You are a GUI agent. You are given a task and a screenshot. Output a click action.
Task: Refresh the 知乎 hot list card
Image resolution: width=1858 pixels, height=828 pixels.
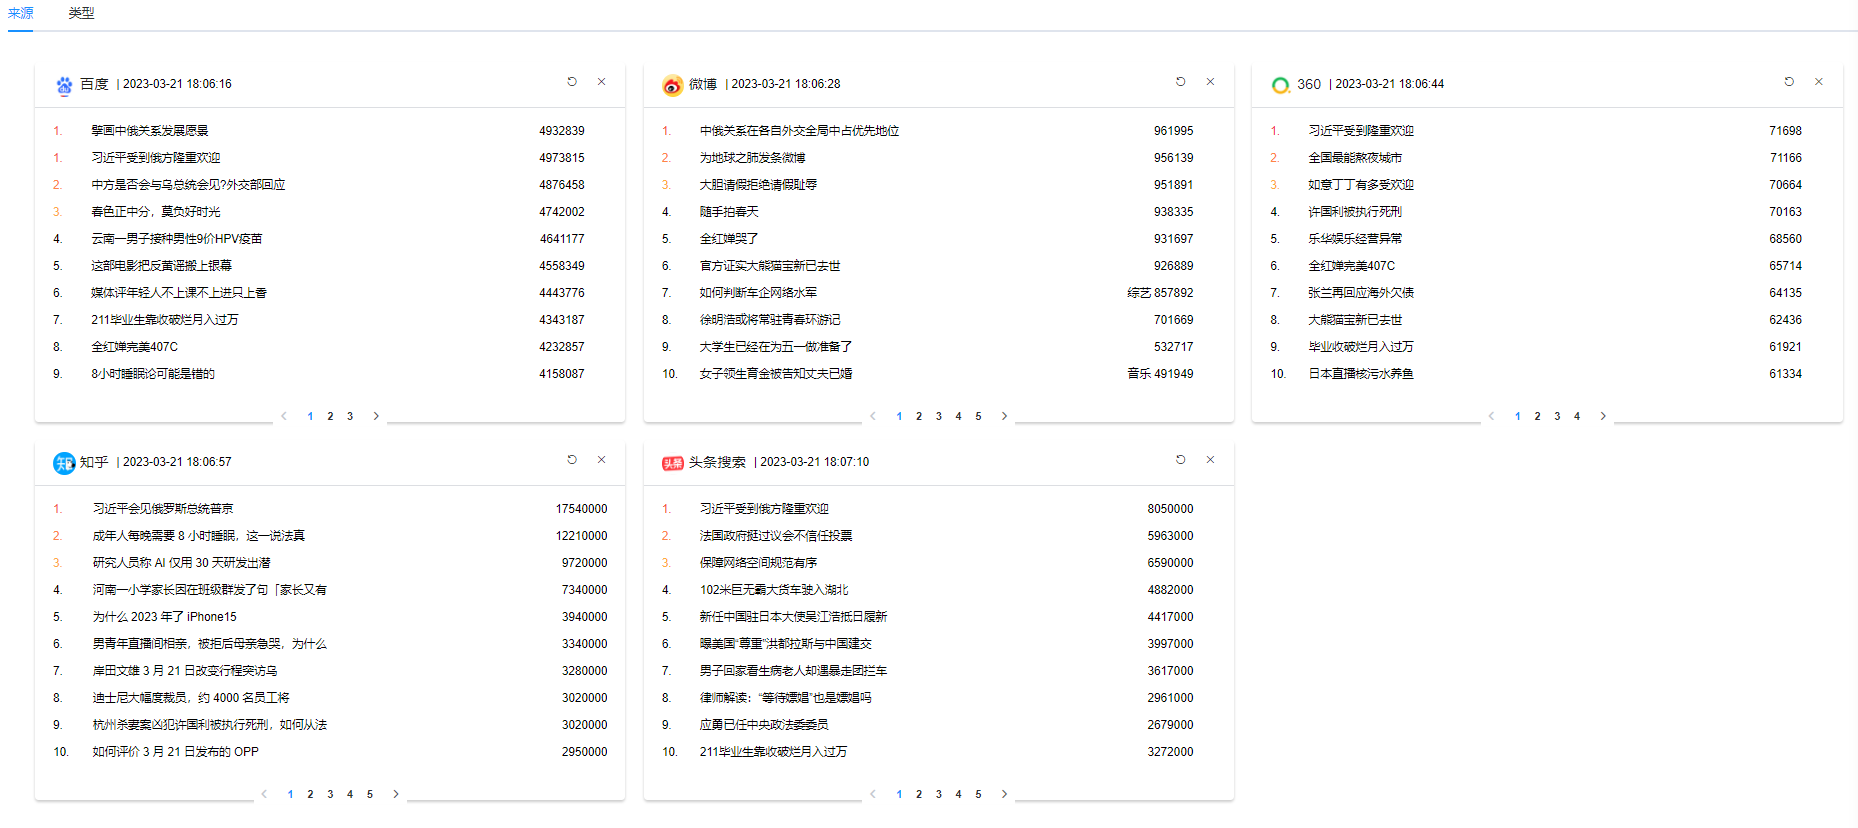tap(572, 460)
